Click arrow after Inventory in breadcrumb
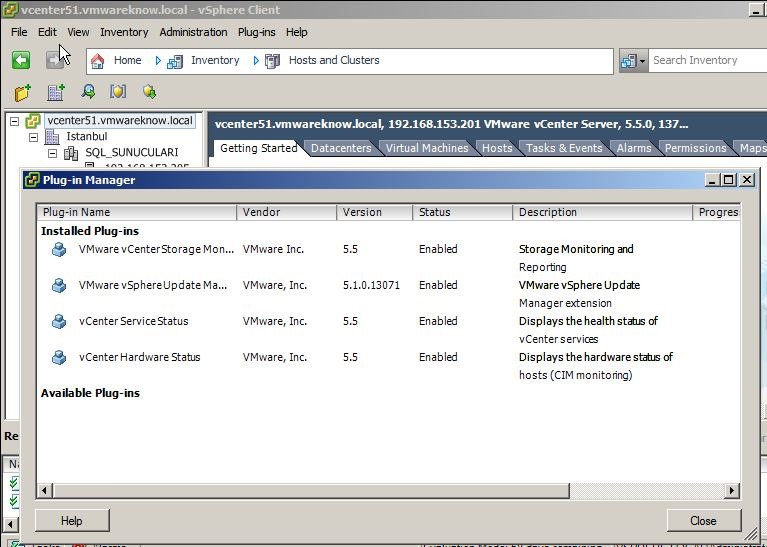Image resolution: width=767 pixels, height=547 pixels. coord(256,61)
